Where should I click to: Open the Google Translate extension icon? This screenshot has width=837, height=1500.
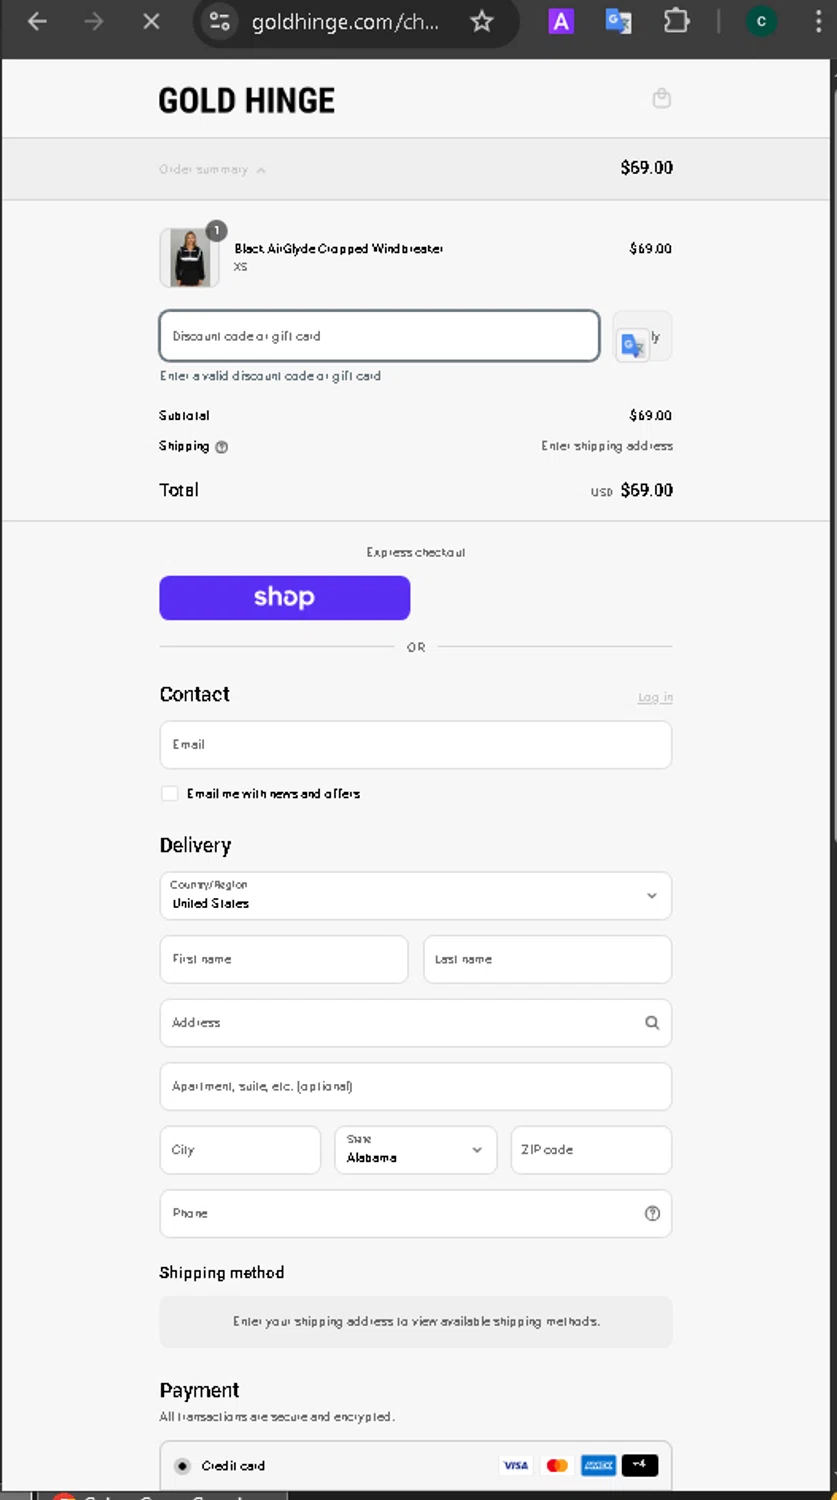[x=618, y=21]
